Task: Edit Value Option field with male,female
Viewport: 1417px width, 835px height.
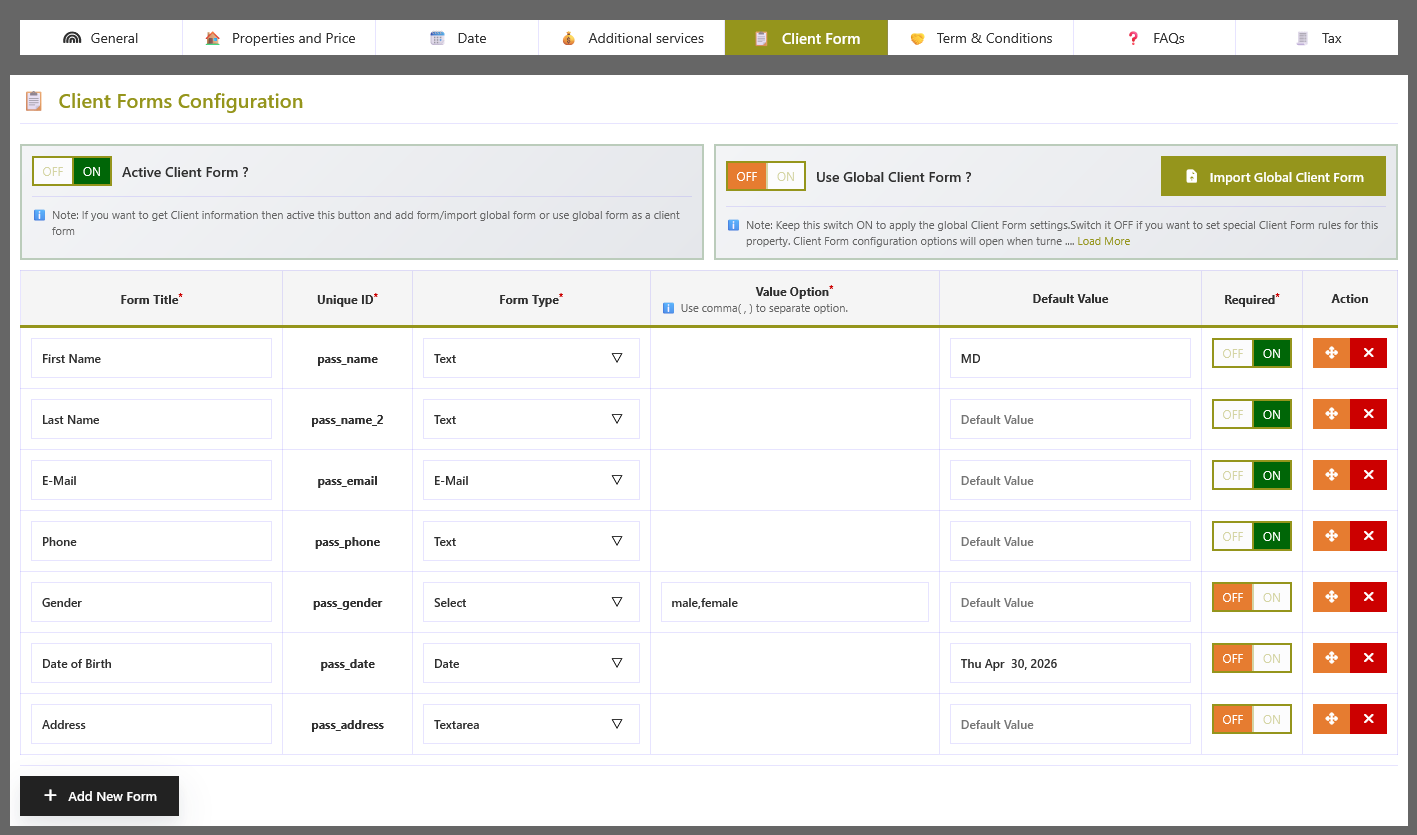Action: 795,602
